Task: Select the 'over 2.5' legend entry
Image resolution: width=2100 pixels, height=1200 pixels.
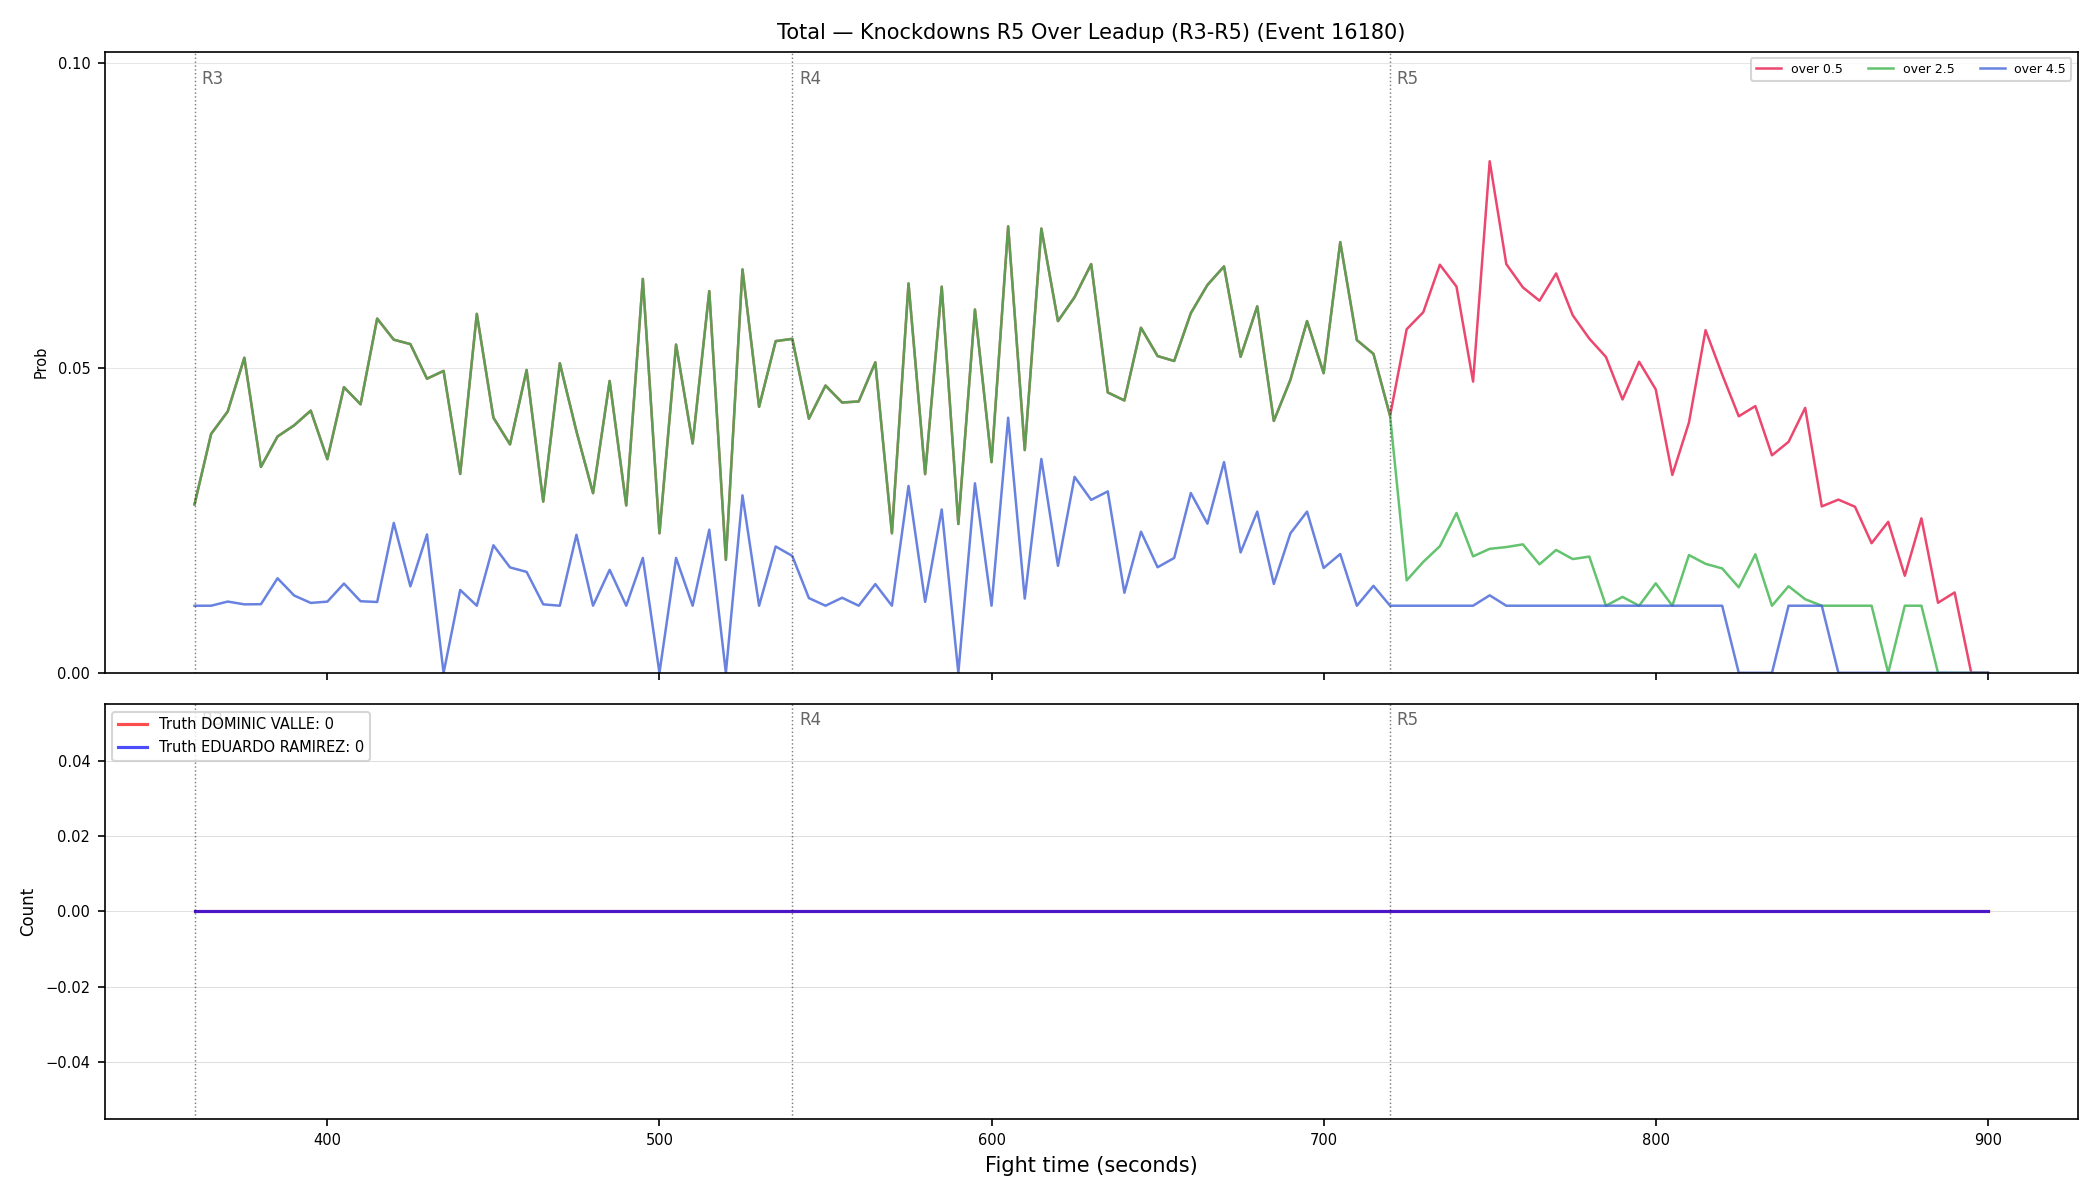Action: click(1910, 69)
